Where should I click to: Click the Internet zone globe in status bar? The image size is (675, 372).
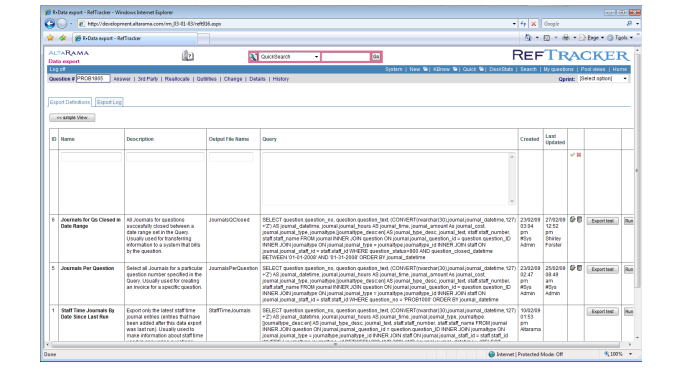[x=492, y=354]
